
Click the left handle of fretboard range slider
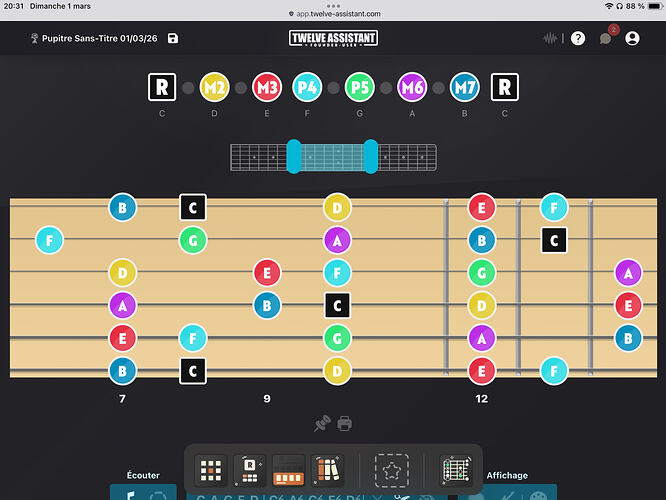point(294,156)
